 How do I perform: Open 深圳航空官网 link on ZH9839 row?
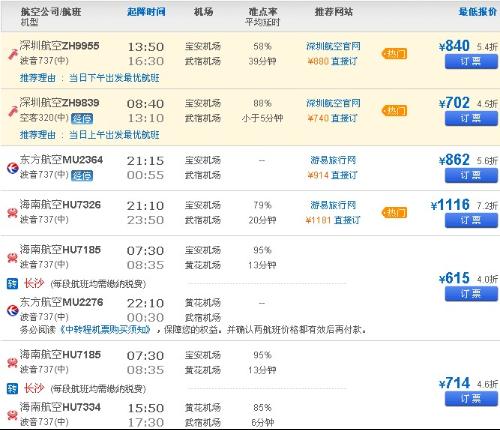[x=333, y=103]
